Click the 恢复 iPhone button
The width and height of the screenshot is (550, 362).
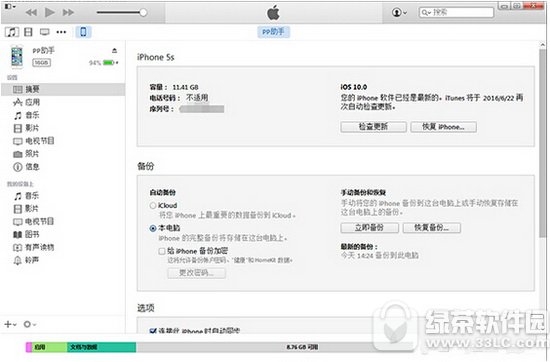pos(443,127)
